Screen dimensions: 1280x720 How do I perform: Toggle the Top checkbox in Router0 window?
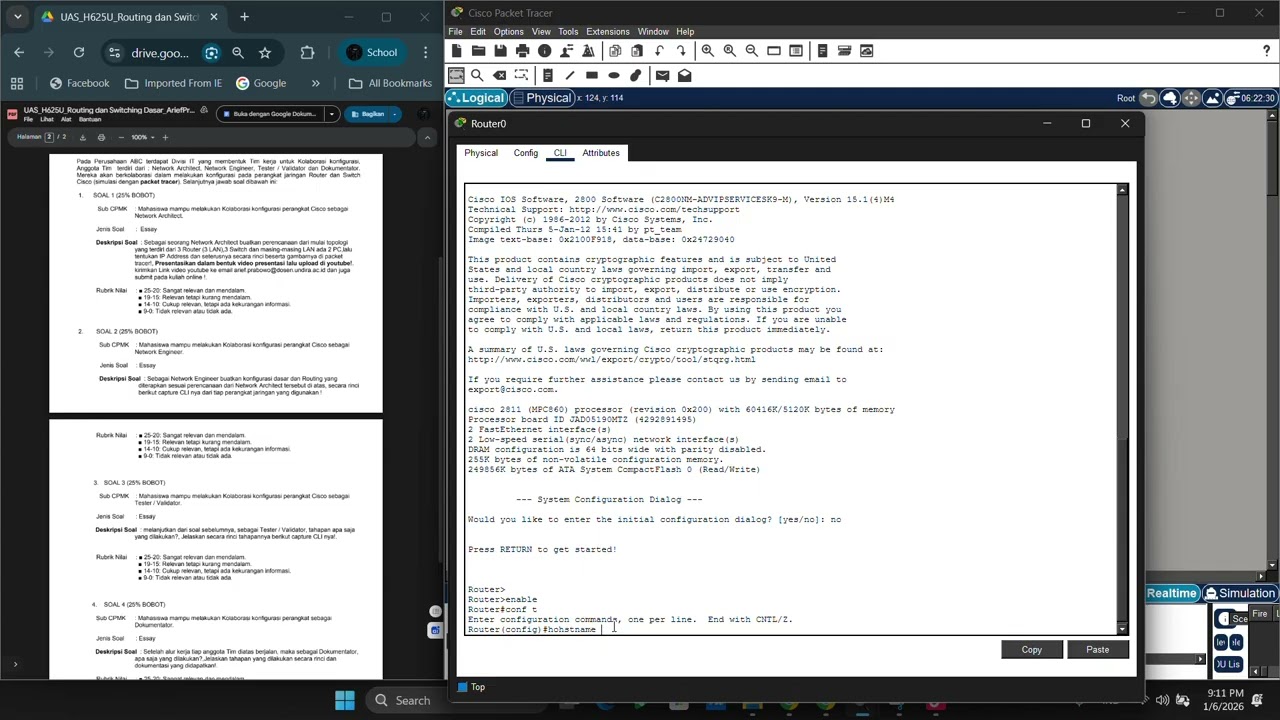(x=462, y=687)
